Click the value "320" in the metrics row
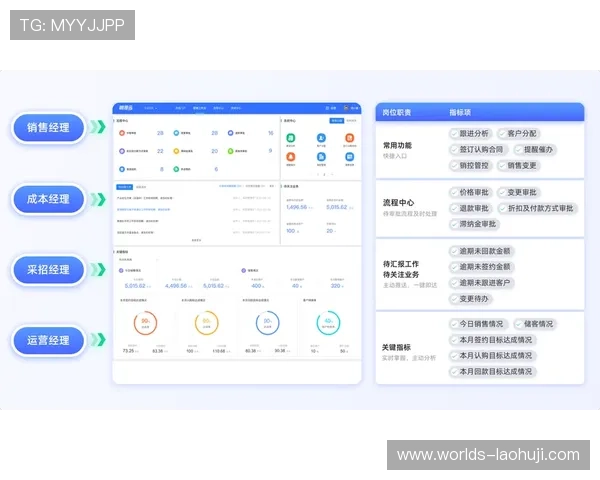The image size is (600, 480). 335,286
